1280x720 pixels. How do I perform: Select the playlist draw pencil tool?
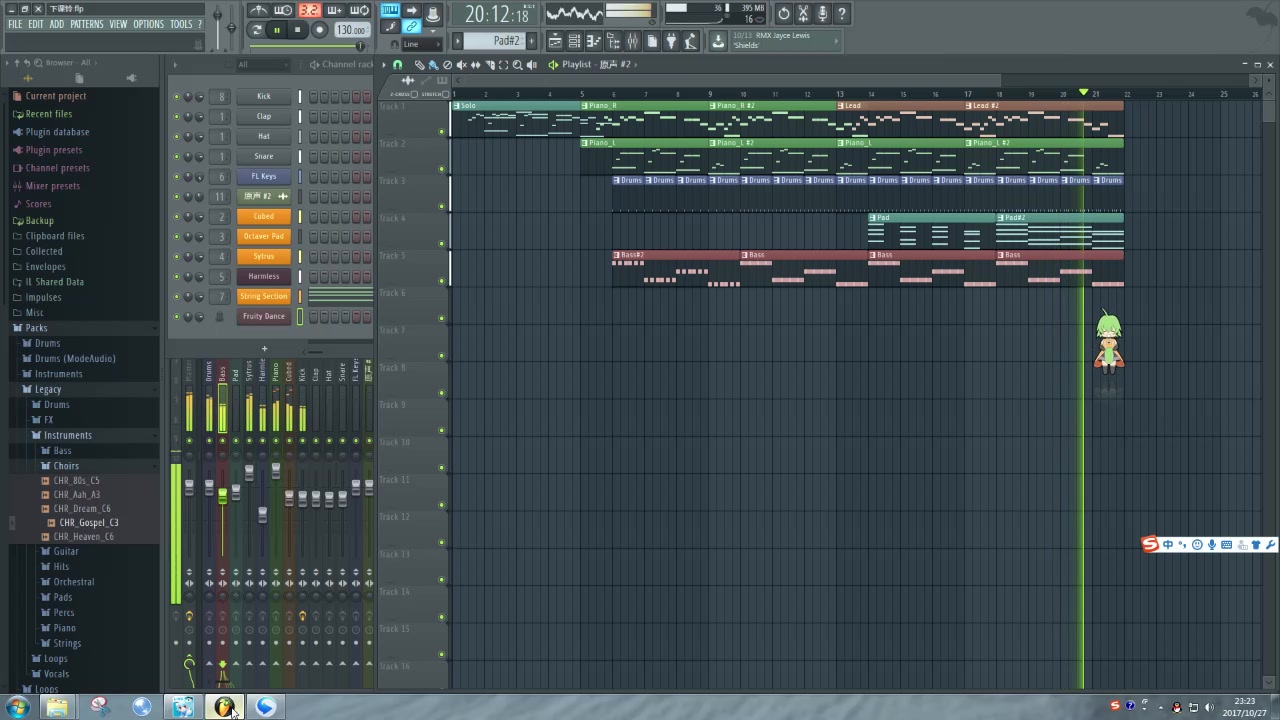pyautogui.click(x=419, y=64)
